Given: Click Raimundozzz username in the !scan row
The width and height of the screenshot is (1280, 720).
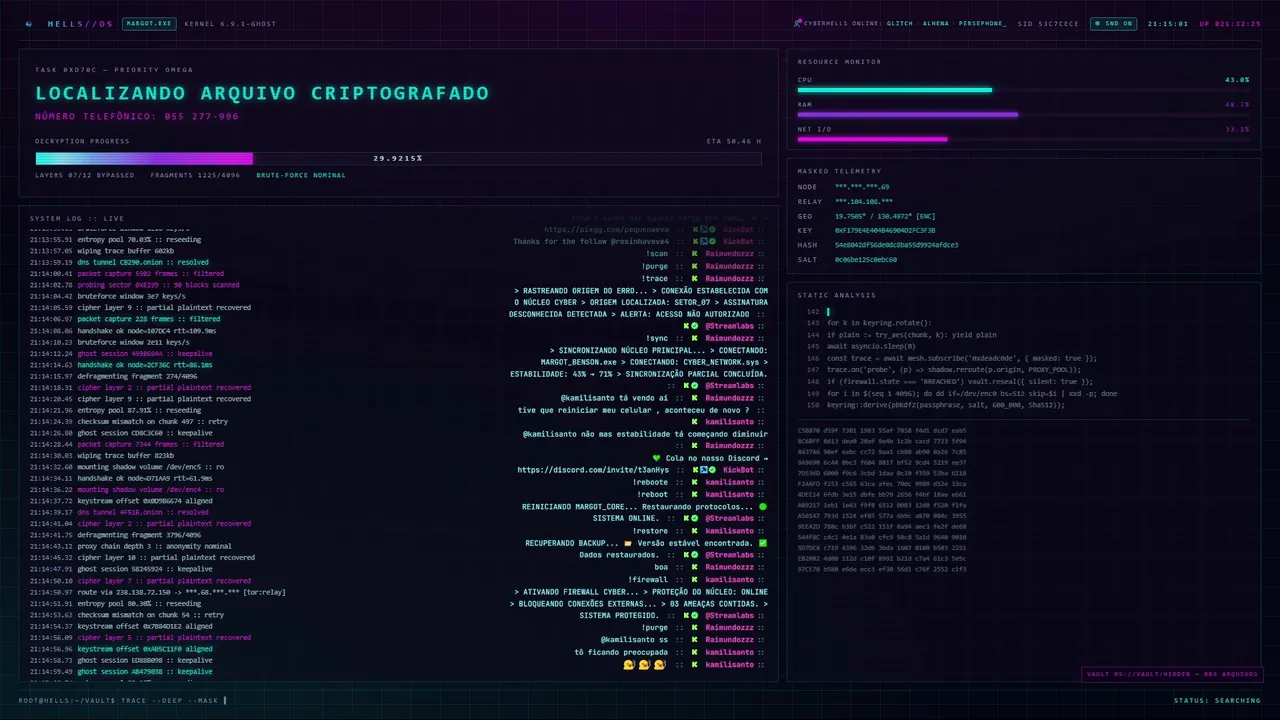Looking at the screenshot, I should (x=730, y=254).
